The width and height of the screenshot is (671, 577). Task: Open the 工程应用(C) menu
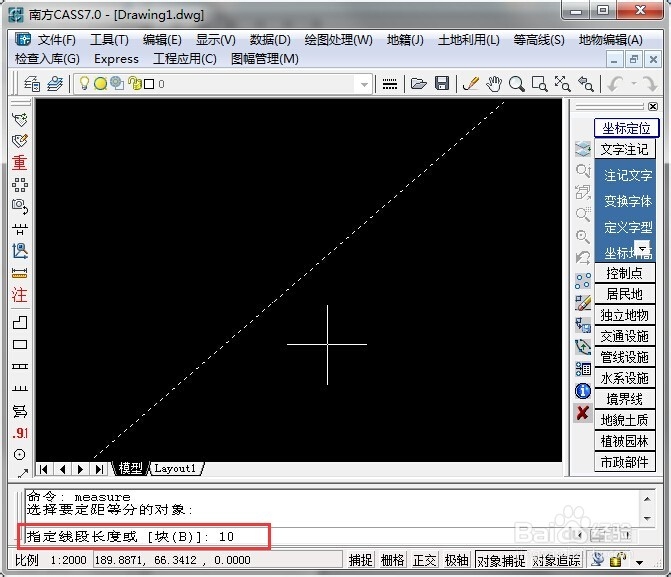tap(185, 59)
